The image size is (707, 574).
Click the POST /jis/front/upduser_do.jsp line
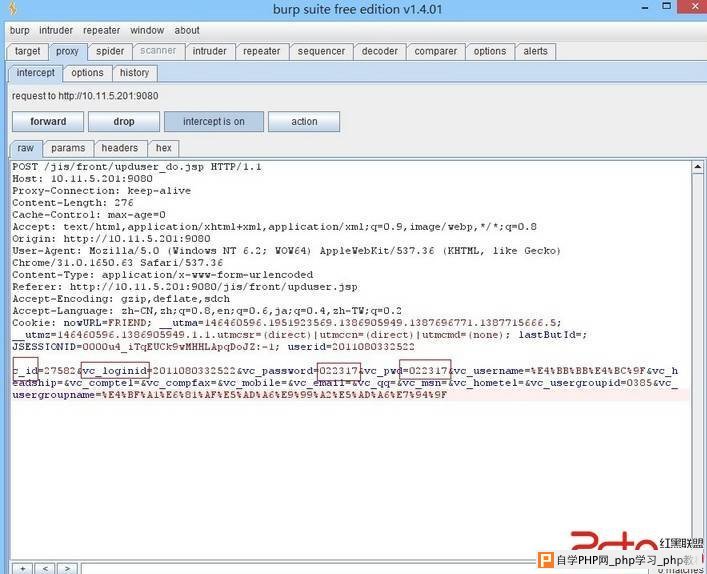137,167
